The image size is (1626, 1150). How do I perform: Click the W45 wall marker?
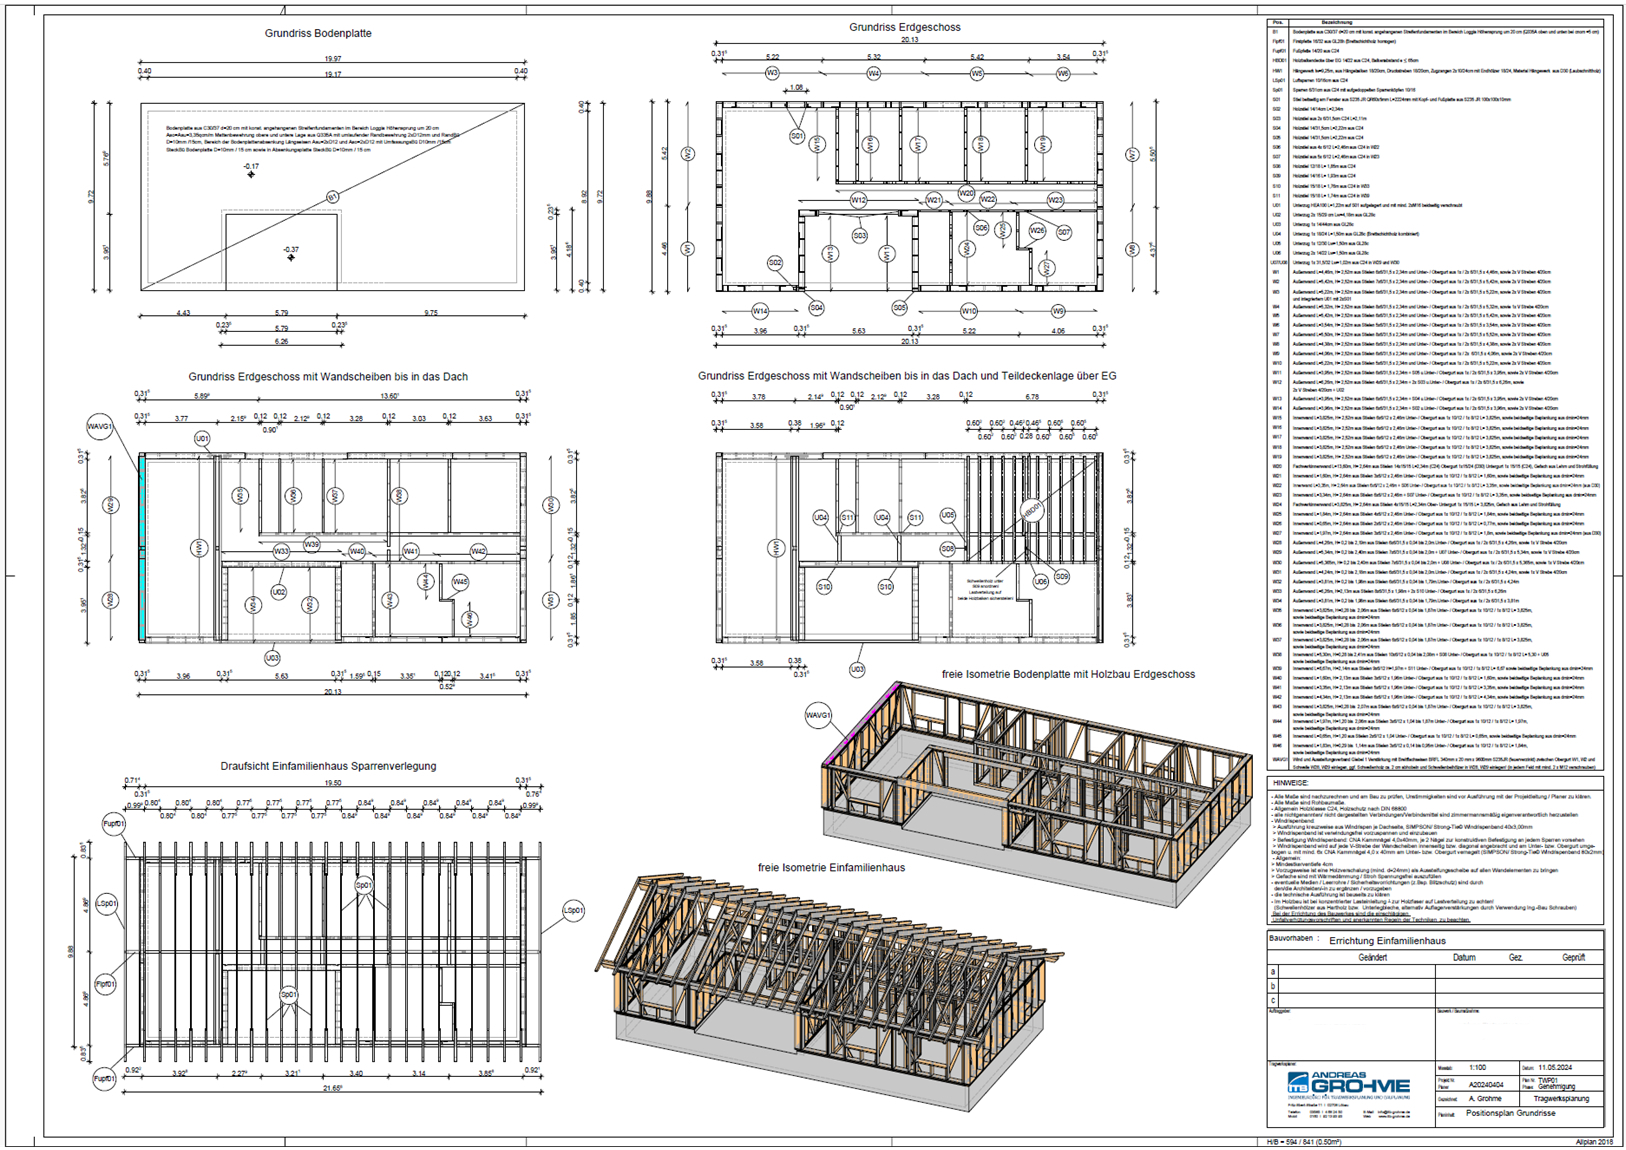460,581
